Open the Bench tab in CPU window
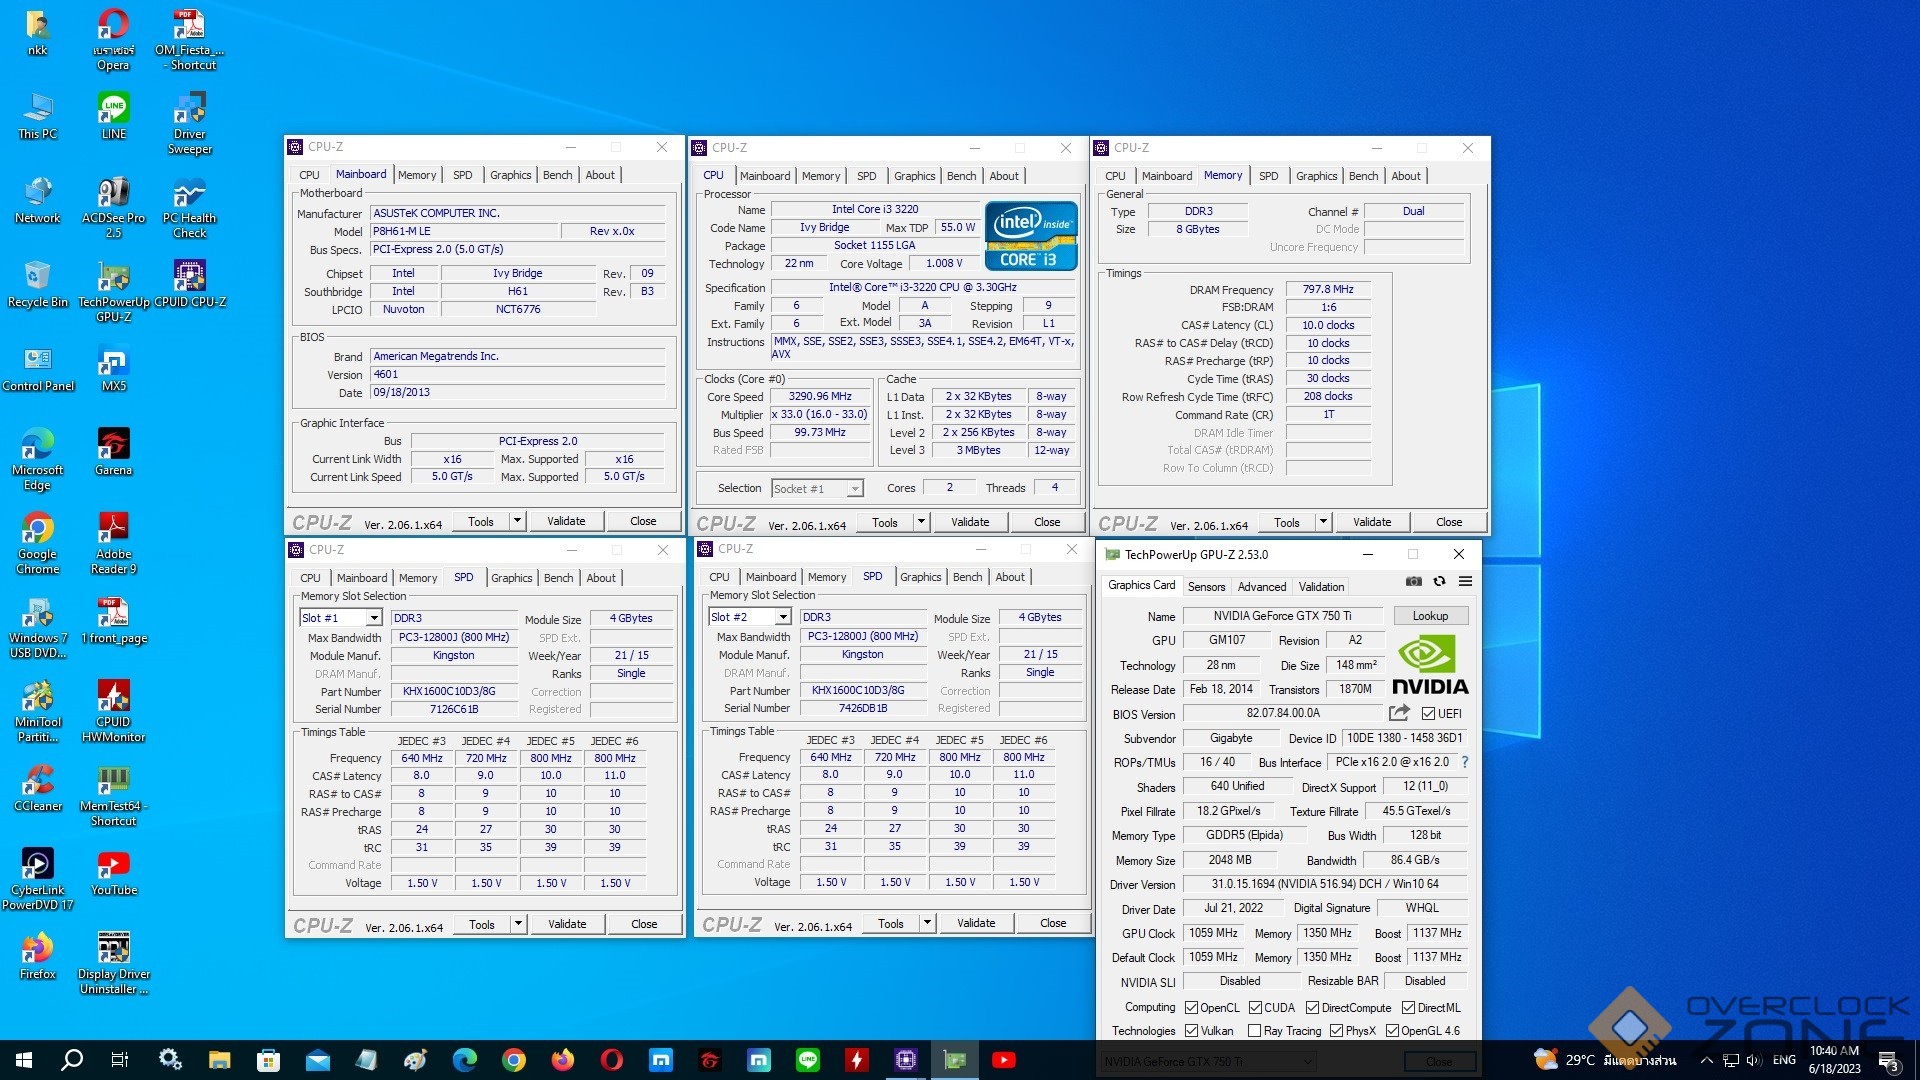Screen dimensions: 1920x1080 coord(961,176)
